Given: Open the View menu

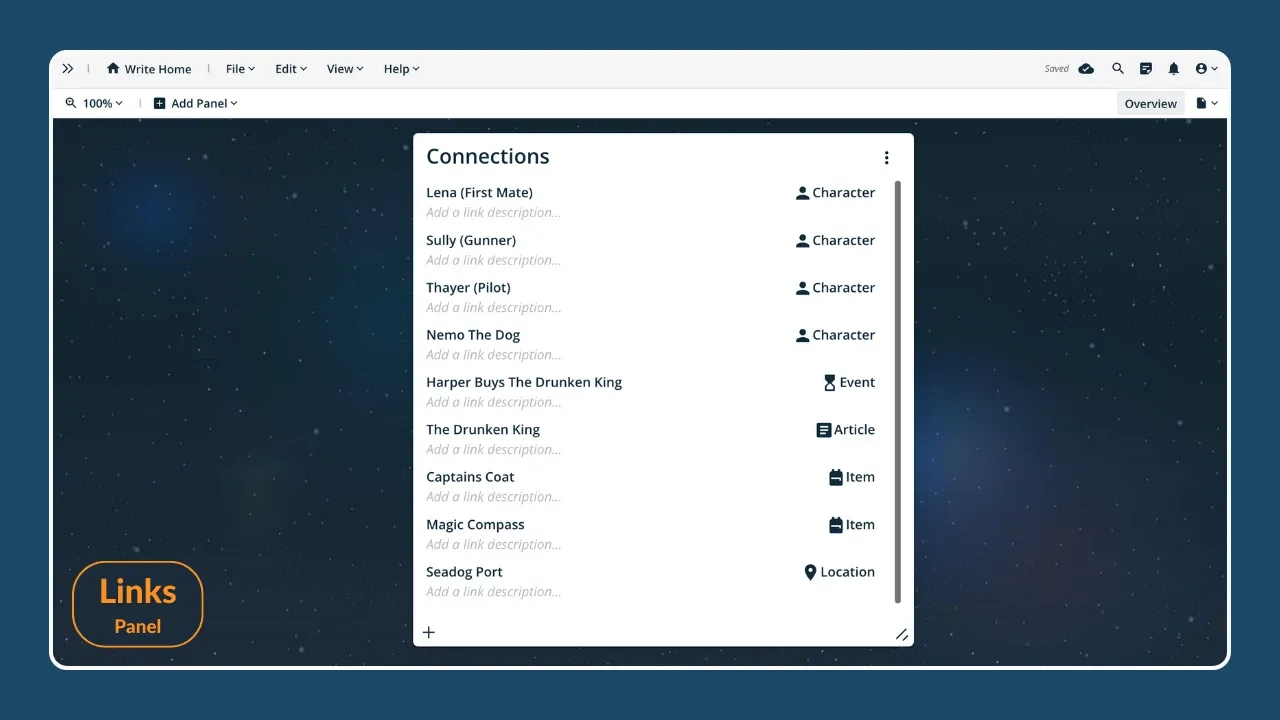Looking at the screenshot, I should point(345,69).
